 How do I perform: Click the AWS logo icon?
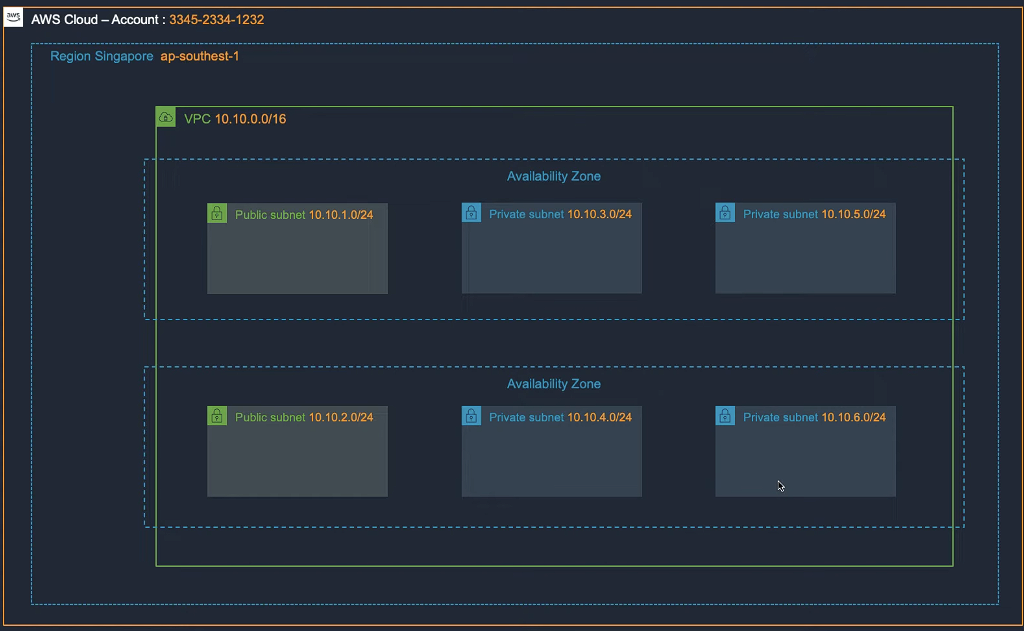(13, 19)
